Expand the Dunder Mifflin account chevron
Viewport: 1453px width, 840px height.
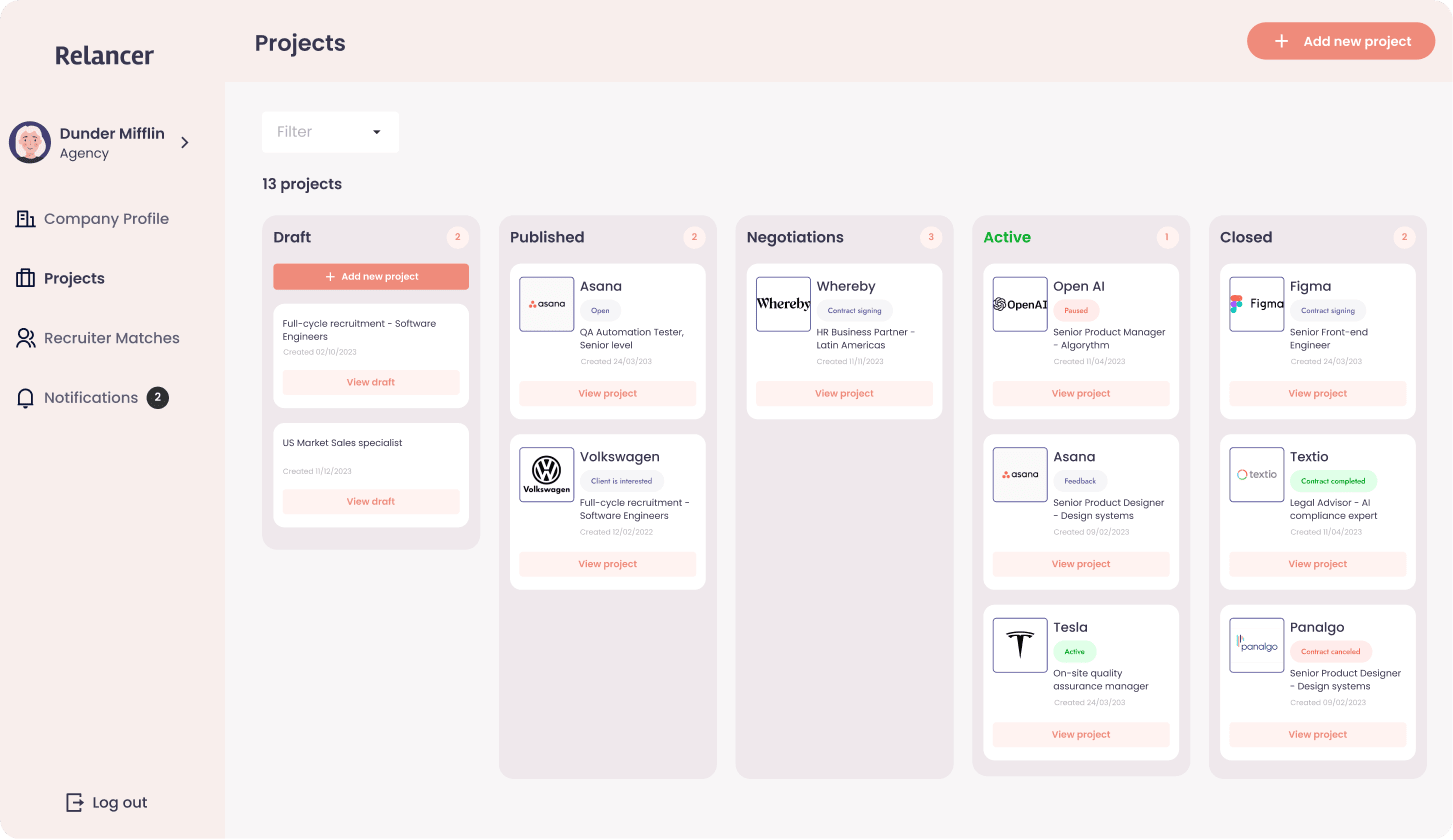coord(185,143)
